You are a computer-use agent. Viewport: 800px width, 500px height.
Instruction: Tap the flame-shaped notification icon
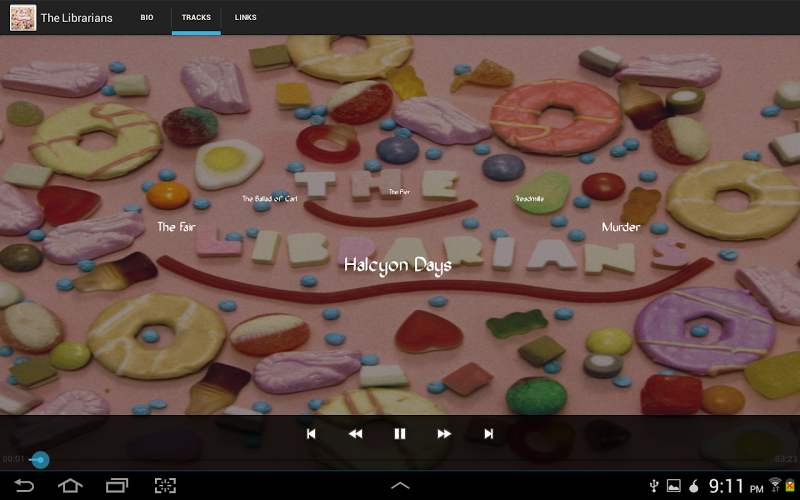[x=694, y=486]
